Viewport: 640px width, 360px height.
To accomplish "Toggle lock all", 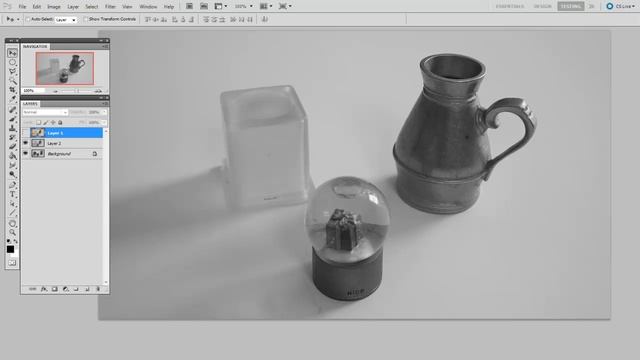I will tap(60, 122).
